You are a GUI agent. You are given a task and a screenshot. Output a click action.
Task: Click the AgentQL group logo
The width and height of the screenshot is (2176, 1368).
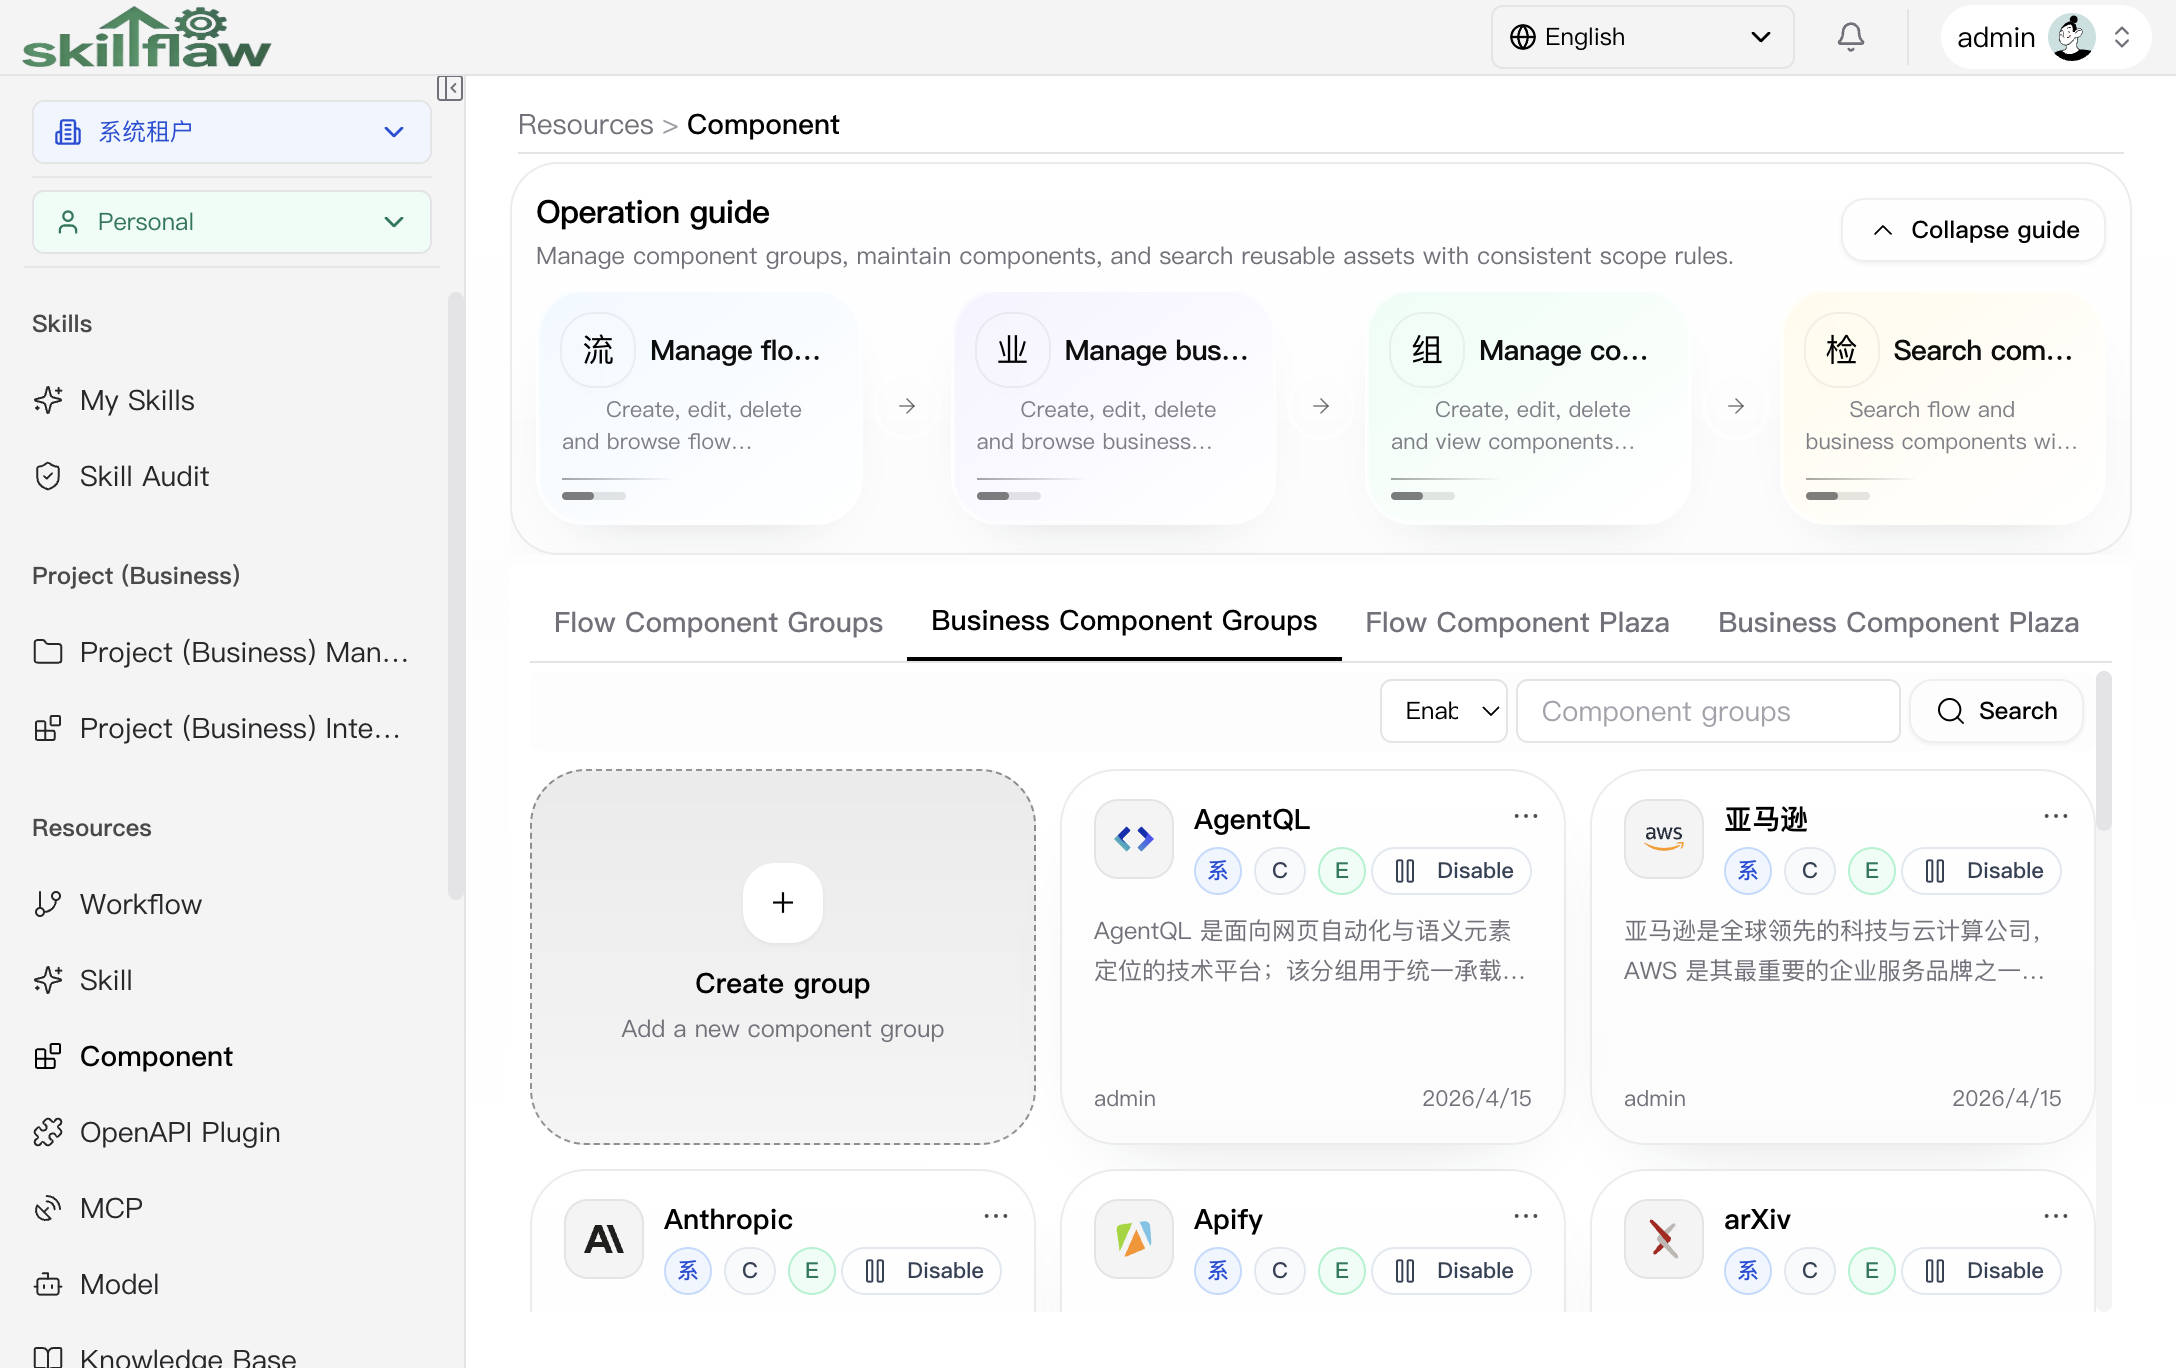[1134, 839]
